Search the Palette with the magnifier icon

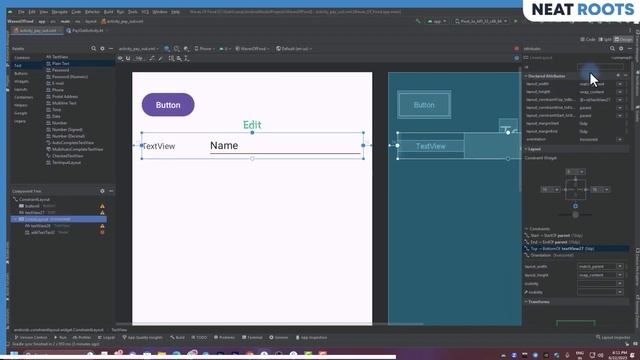[93, 49]
